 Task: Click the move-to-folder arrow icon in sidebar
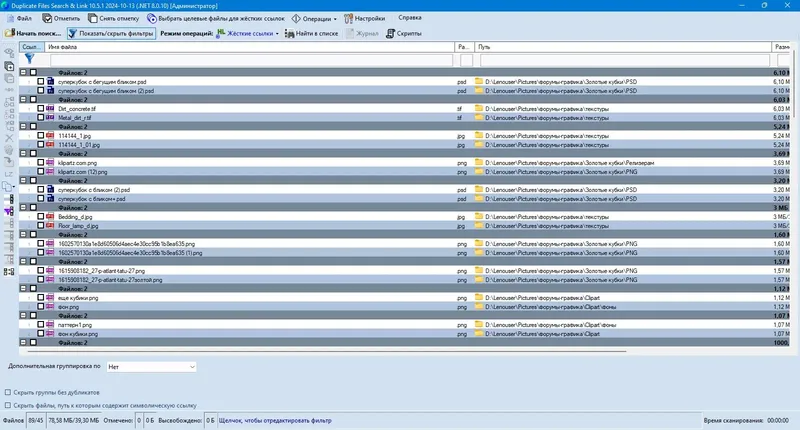(9, 162)
